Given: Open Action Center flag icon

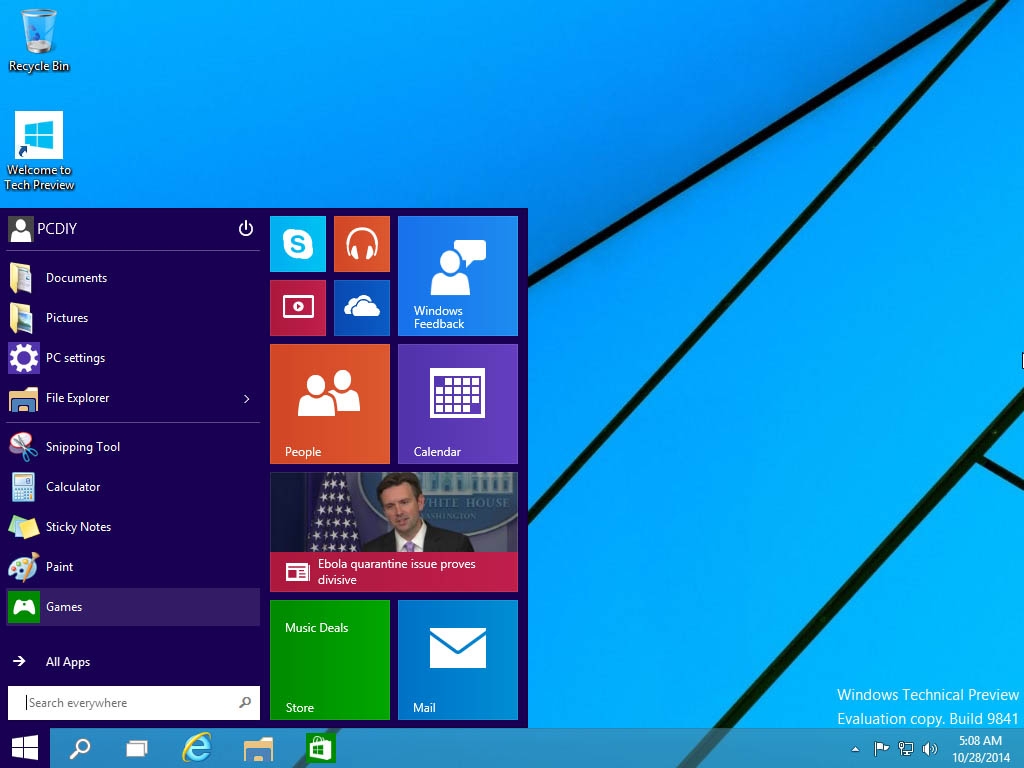Looking at the screenshot, I should pos(881,748).
